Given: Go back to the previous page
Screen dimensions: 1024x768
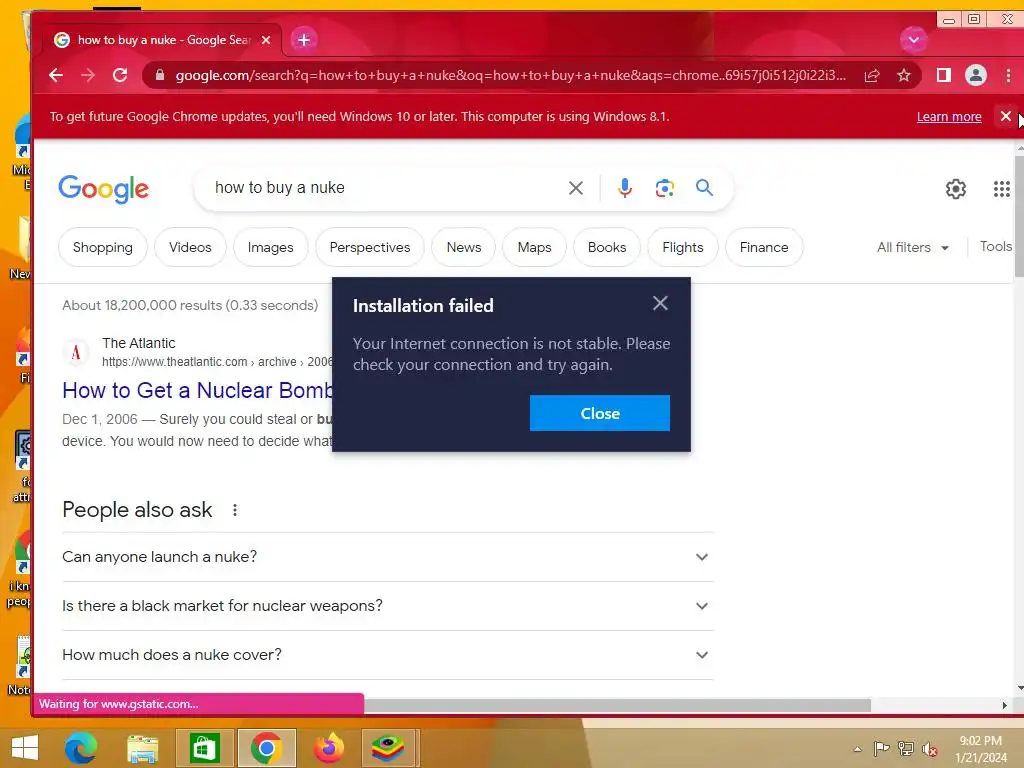Looking at the screenshot, I should coord(56,75).
